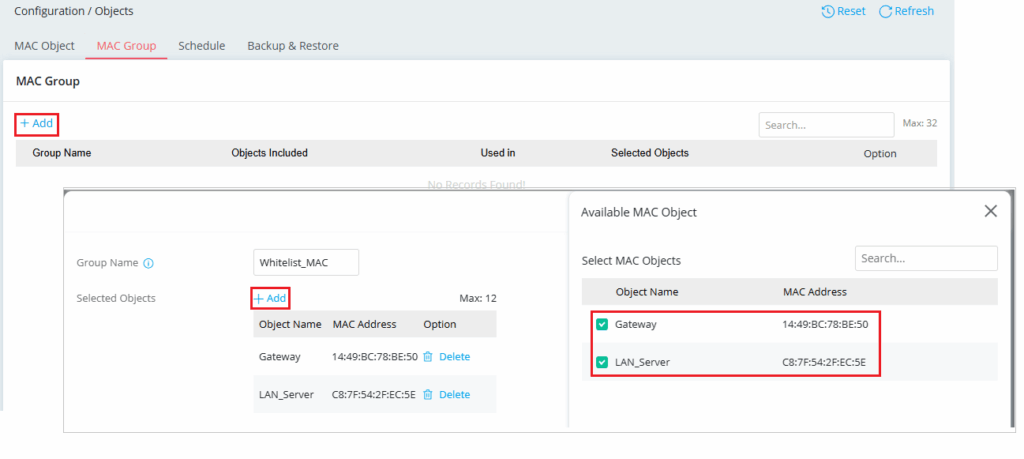
Task: Click Add next to Selected Objects
Action: (270, 298)
